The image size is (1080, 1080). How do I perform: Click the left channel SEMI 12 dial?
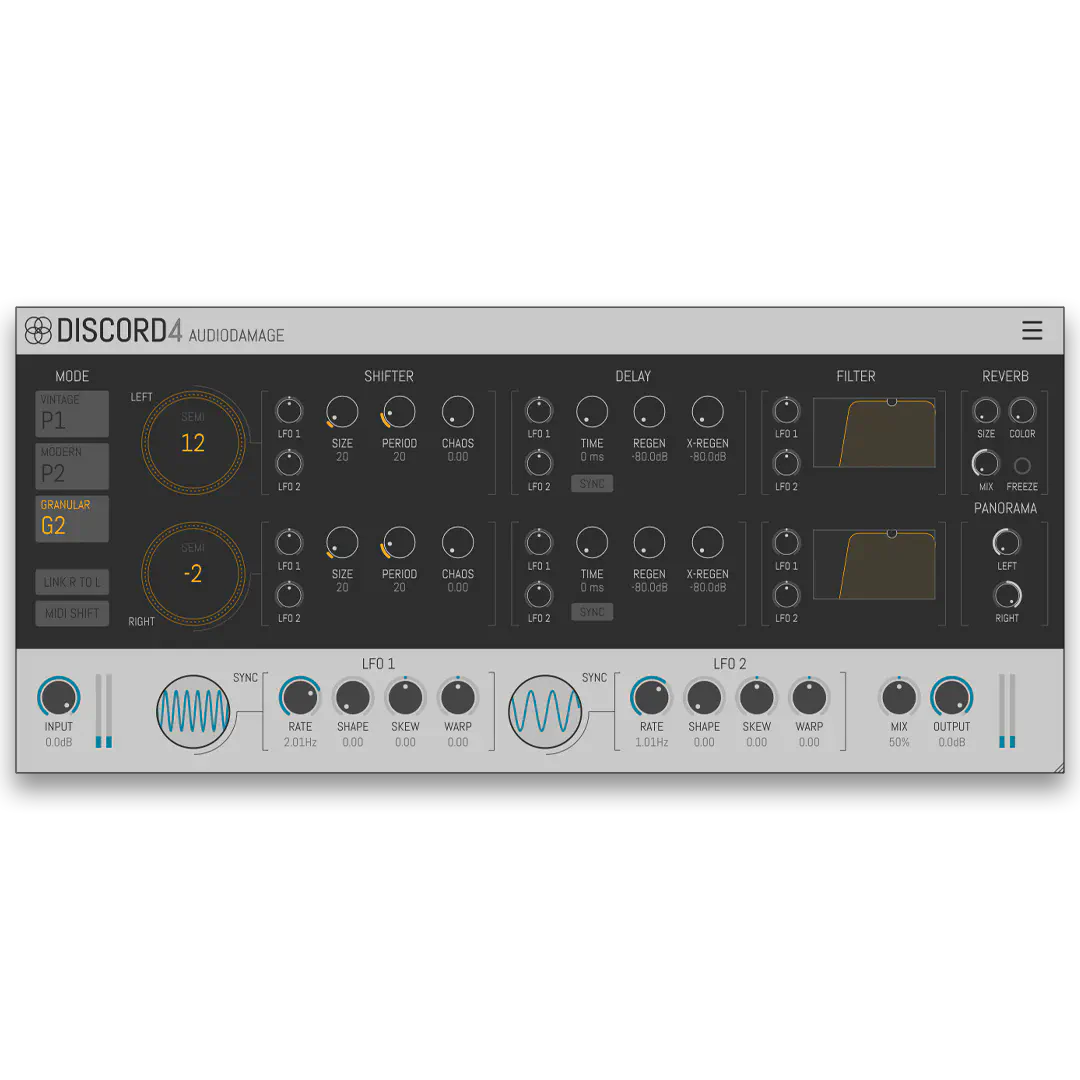[193, 442]
